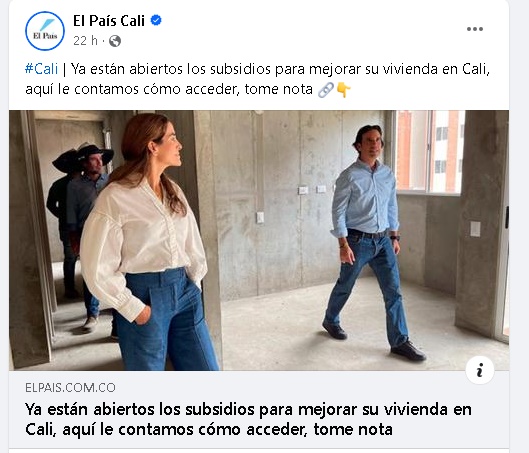Open the El País Cali profile picture
Image resolution: width=529 pixels, height=453 pixels.
[x=45, y=31]
